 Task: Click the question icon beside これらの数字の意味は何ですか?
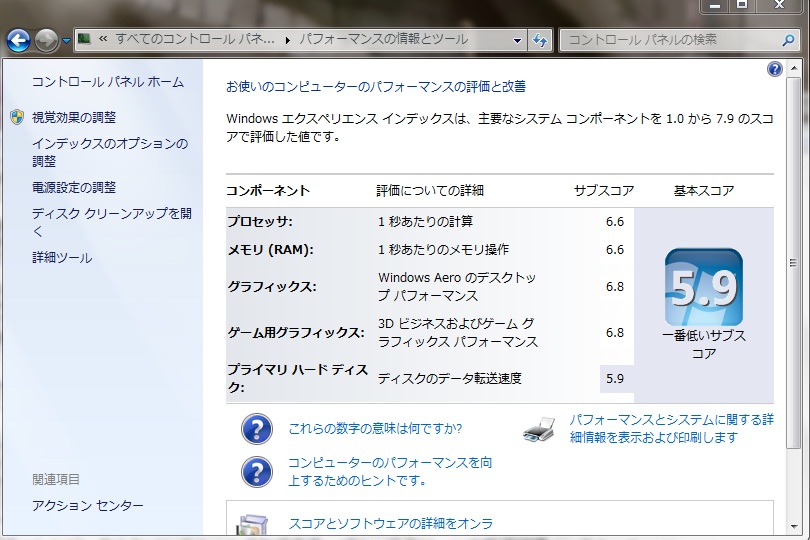257,429
